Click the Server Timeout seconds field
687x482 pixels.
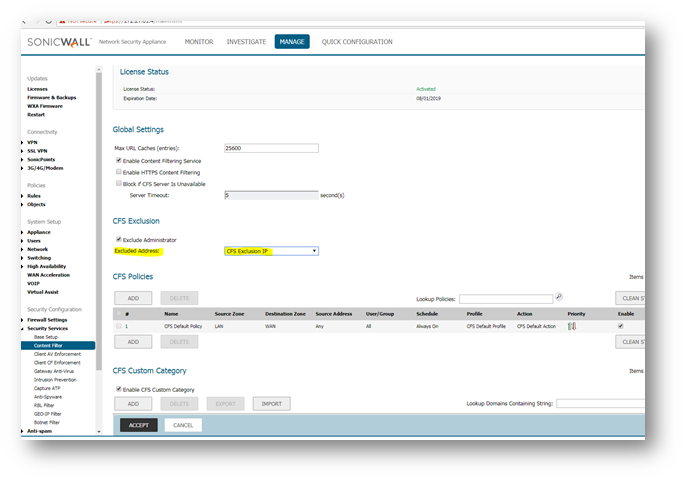coord(271,195)
